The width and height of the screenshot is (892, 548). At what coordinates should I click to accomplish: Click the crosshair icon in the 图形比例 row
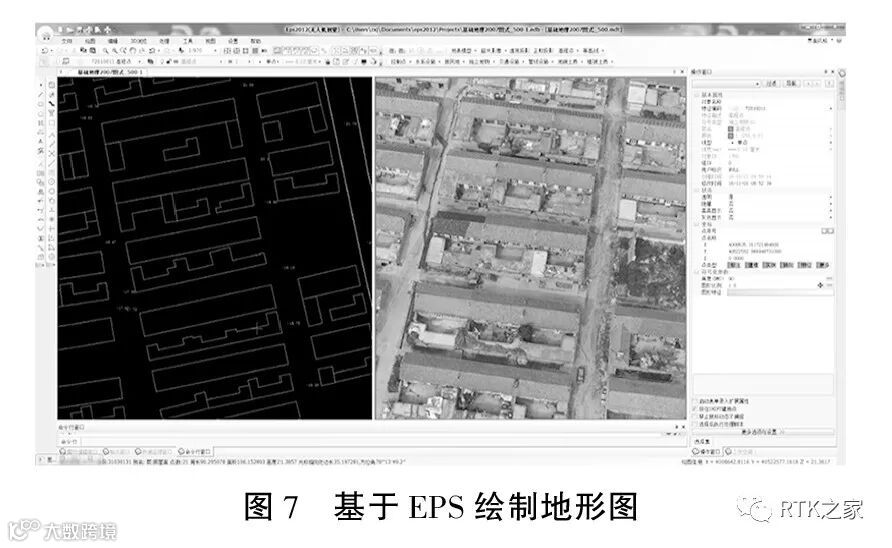point(820,285)
